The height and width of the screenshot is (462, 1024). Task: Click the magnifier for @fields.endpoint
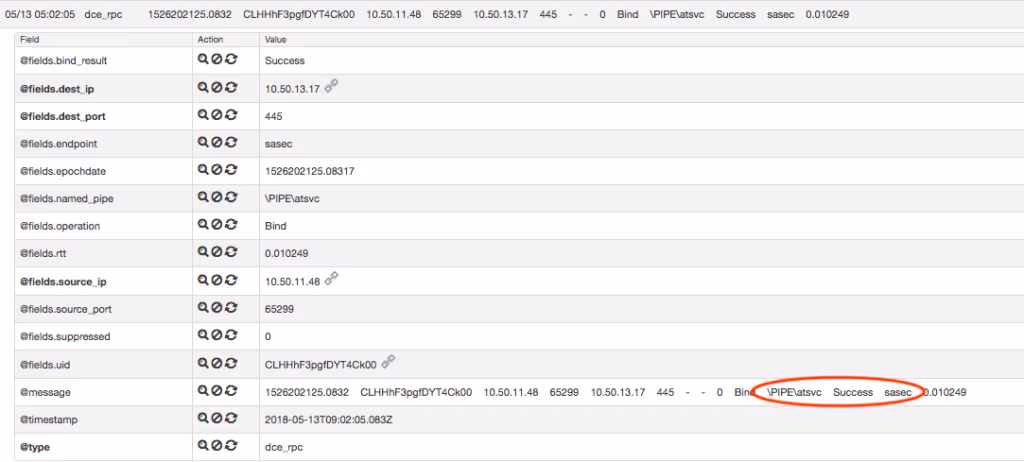(203, 142)
